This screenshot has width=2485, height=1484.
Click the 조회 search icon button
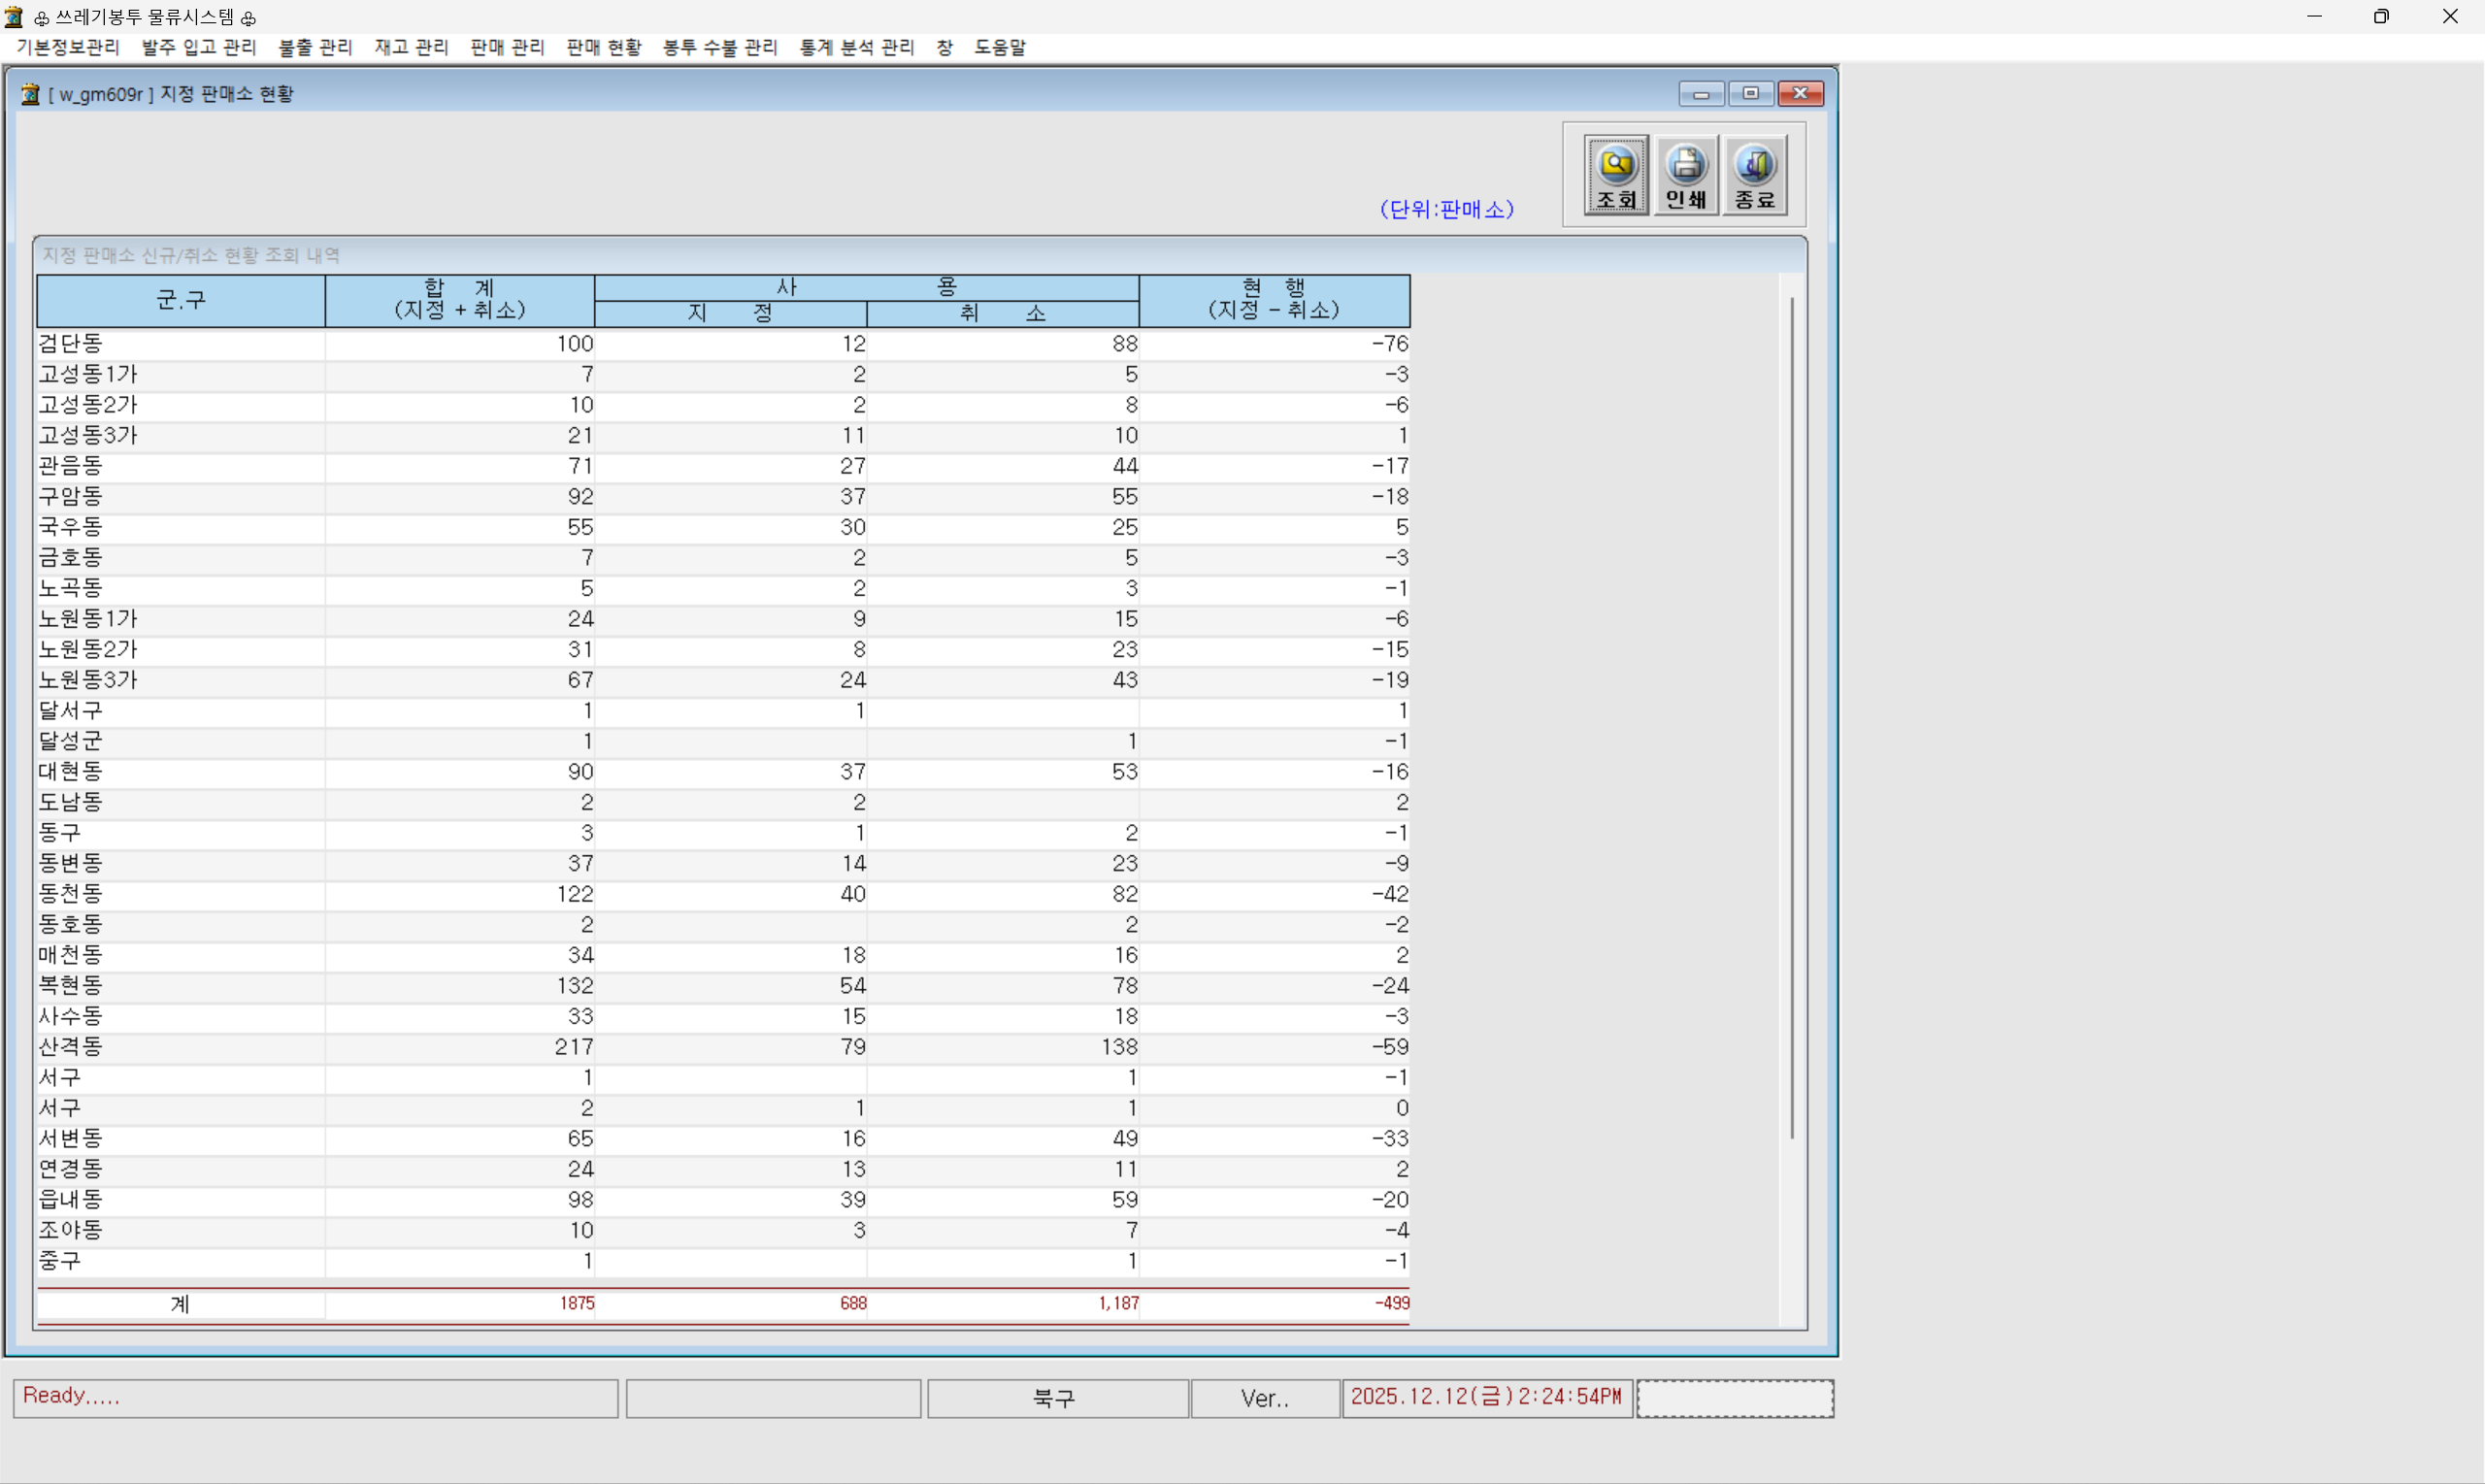(x=1616, y=175)
